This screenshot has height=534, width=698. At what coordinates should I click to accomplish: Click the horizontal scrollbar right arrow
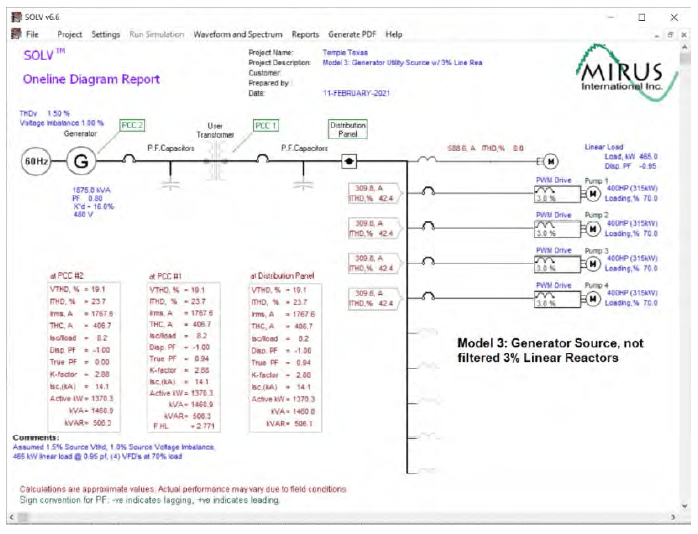pyautogui.click(x=671, y=516)
